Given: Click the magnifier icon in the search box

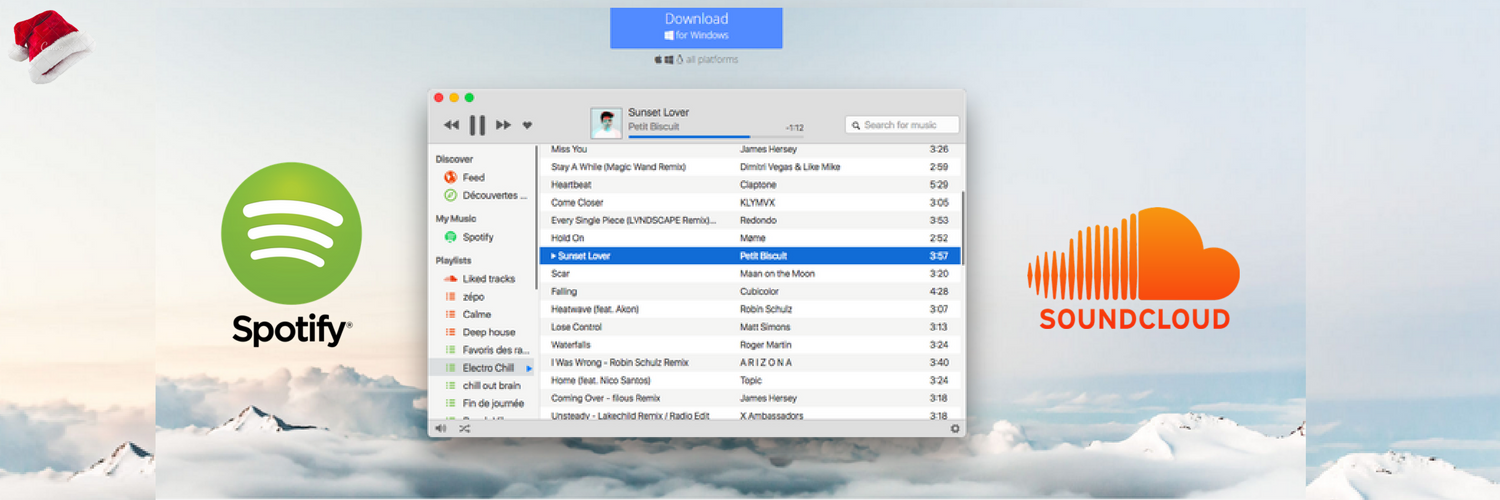Looking at the screenshot, I should 855,125.
